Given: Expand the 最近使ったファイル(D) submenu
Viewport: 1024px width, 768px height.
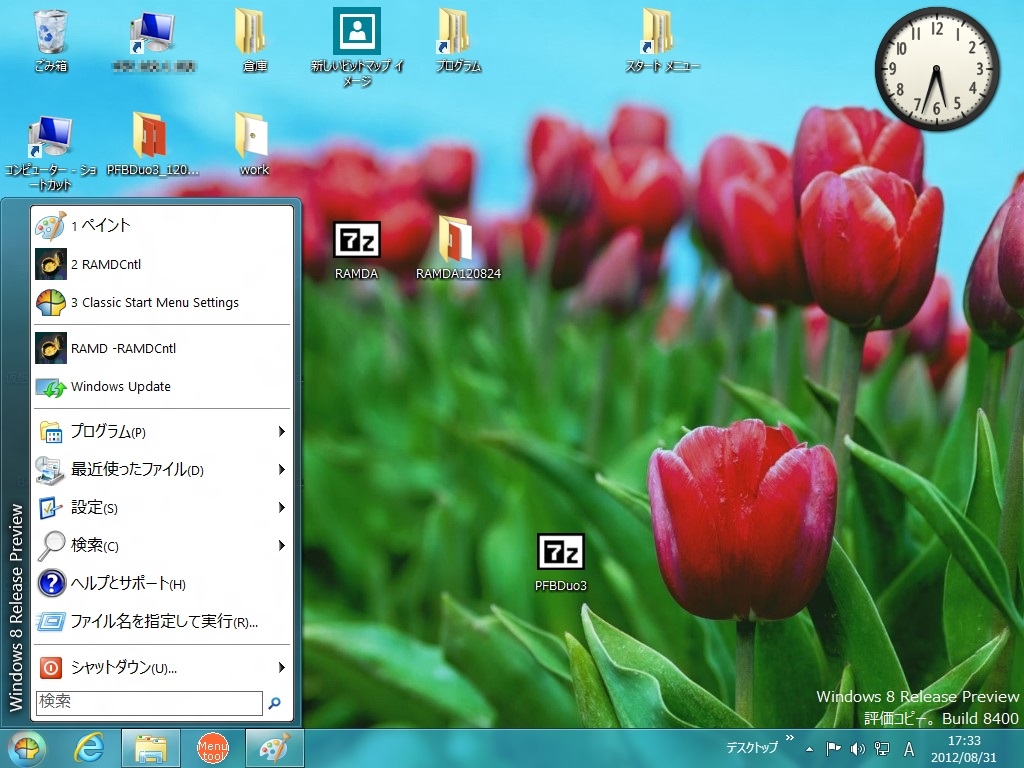Looking at the screenshot, I should point(281,470).
